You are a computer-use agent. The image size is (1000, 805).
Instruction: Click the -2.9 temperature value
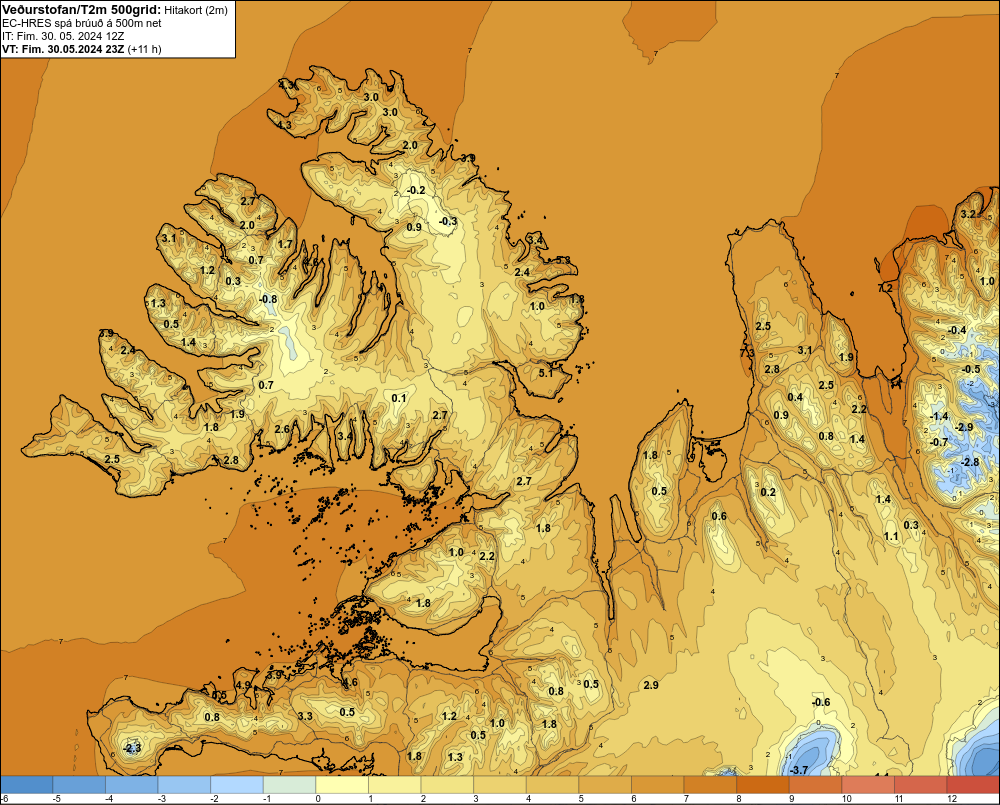964,427
